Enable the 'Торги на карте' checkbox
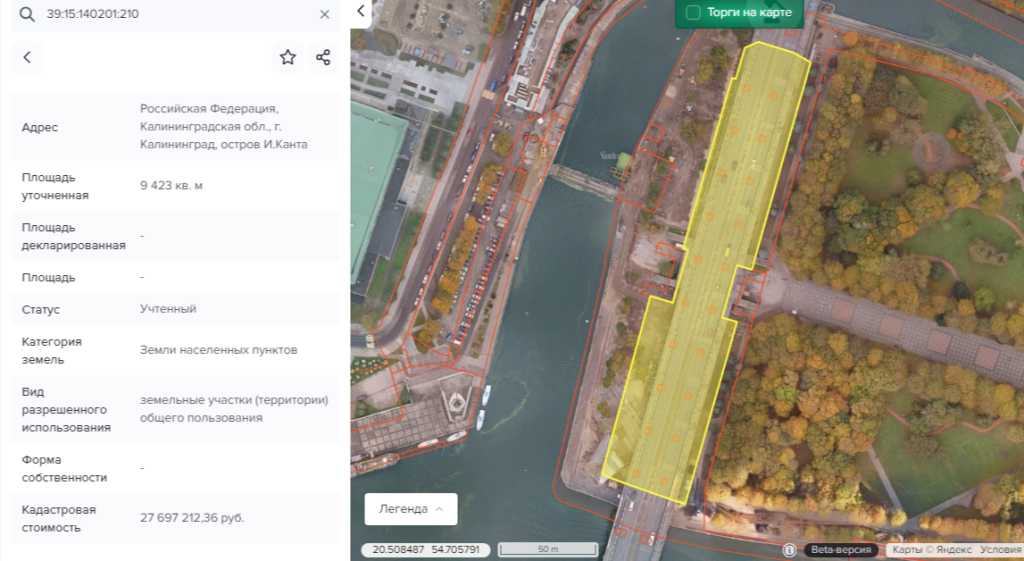Screen dimensions: 1024x561 click(693, 12)
